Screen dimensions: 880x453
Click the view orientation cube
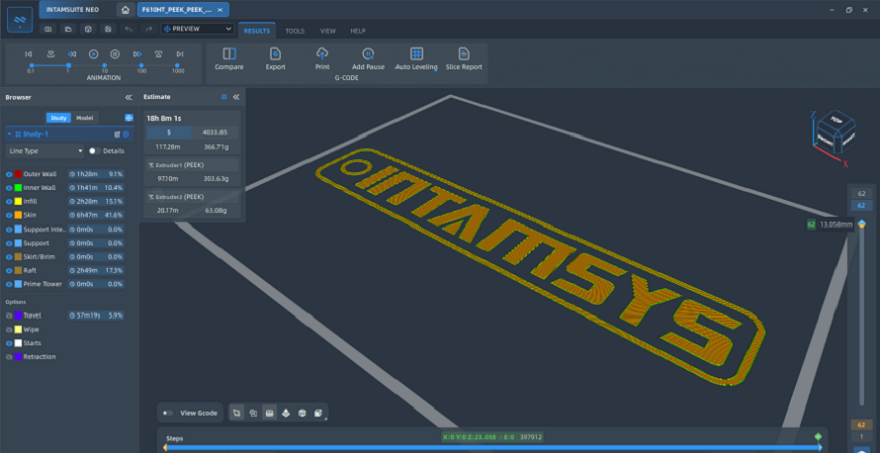[835, 133]
